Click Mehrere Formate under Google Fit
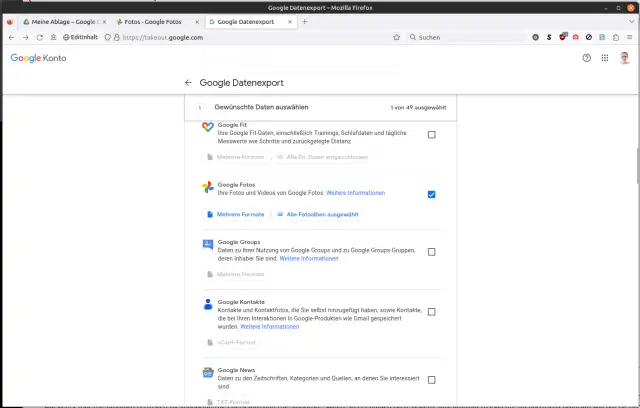This screenshot has width=640, height=408. pos(236,157)
